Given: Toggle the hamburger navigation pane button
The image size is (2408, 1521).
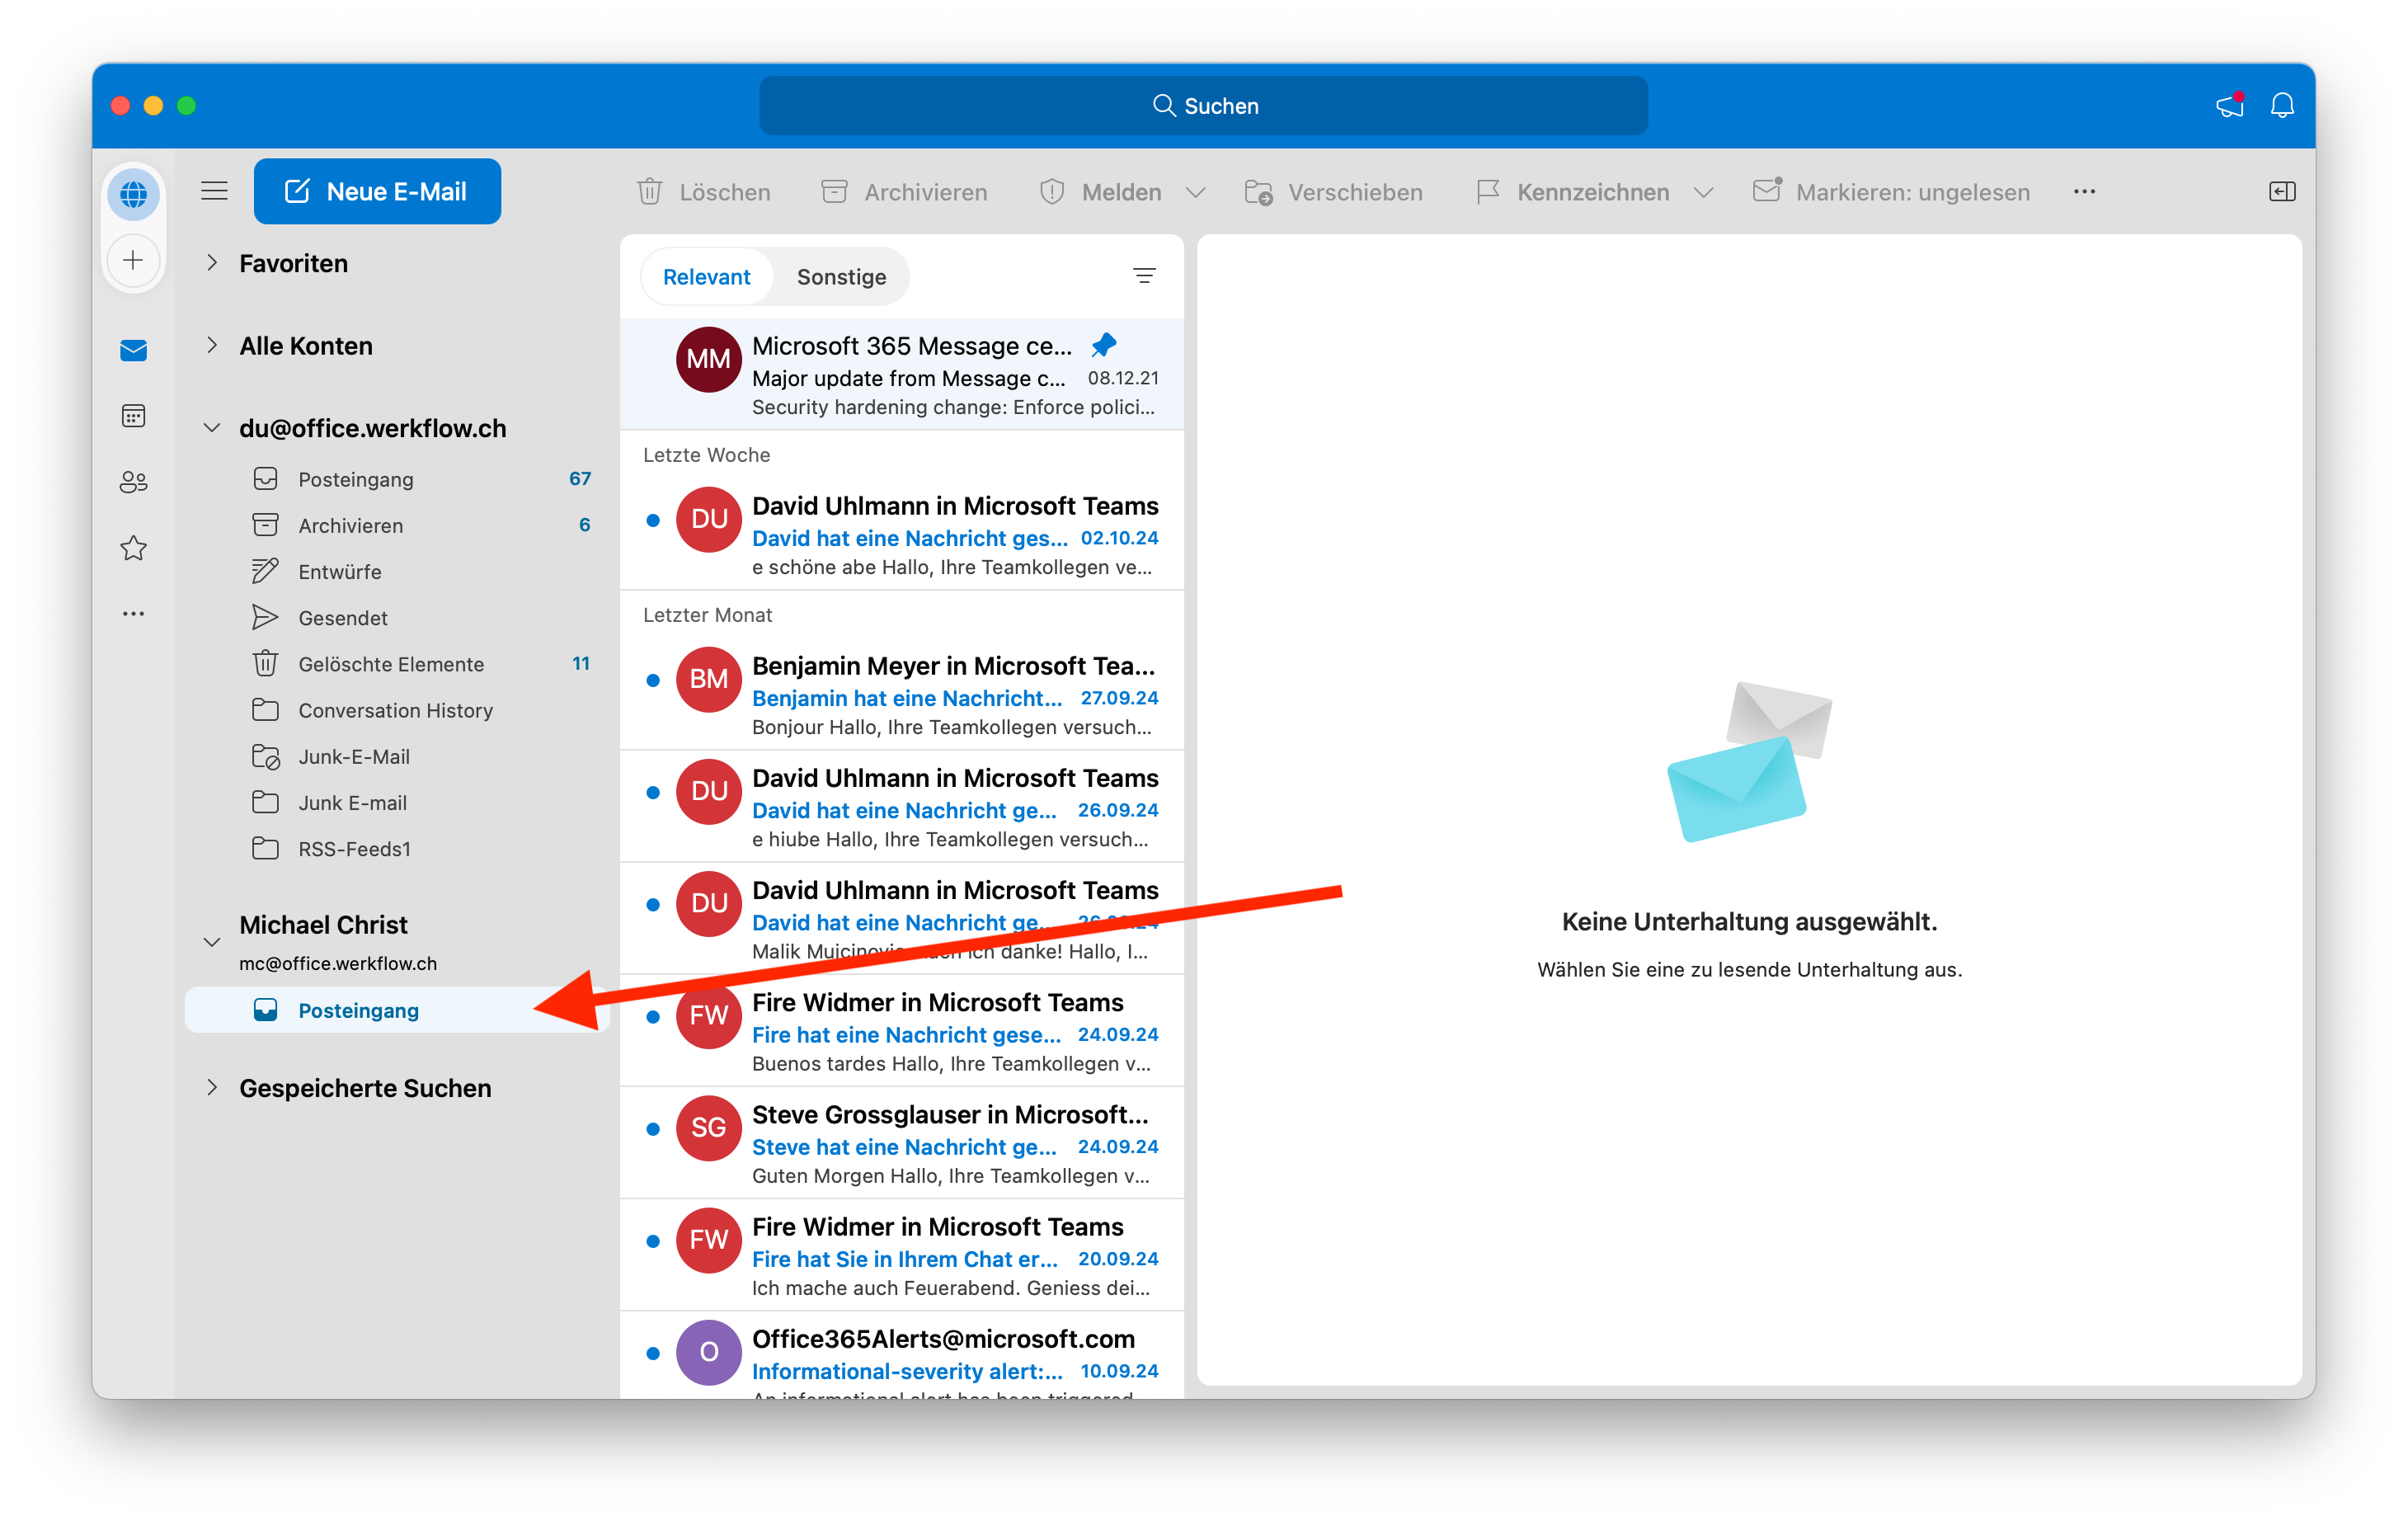Looking at the screenshot, I should pos(214,191).
